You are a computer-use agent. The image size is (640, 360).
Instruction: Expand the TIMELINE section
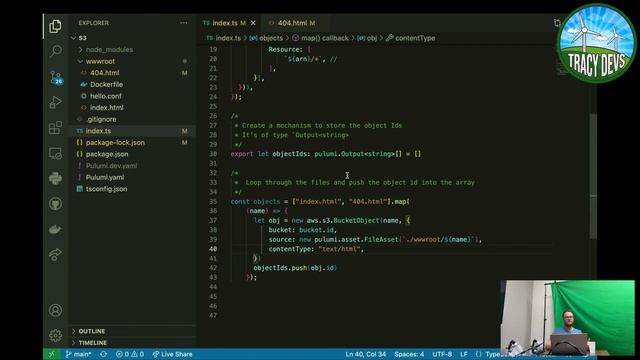click(93, 342)
